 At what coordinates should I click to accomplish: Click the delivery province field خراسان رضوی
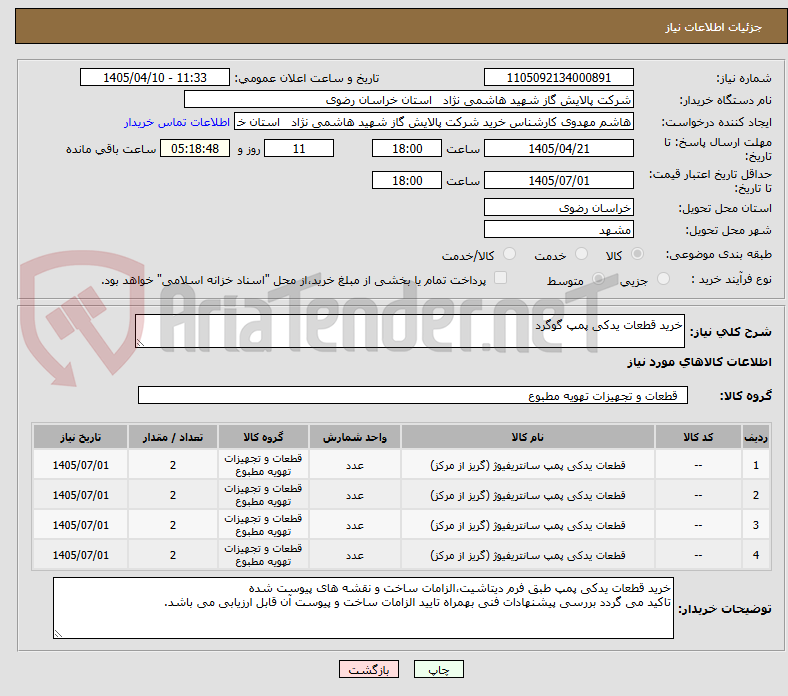[x=558, y=208]
